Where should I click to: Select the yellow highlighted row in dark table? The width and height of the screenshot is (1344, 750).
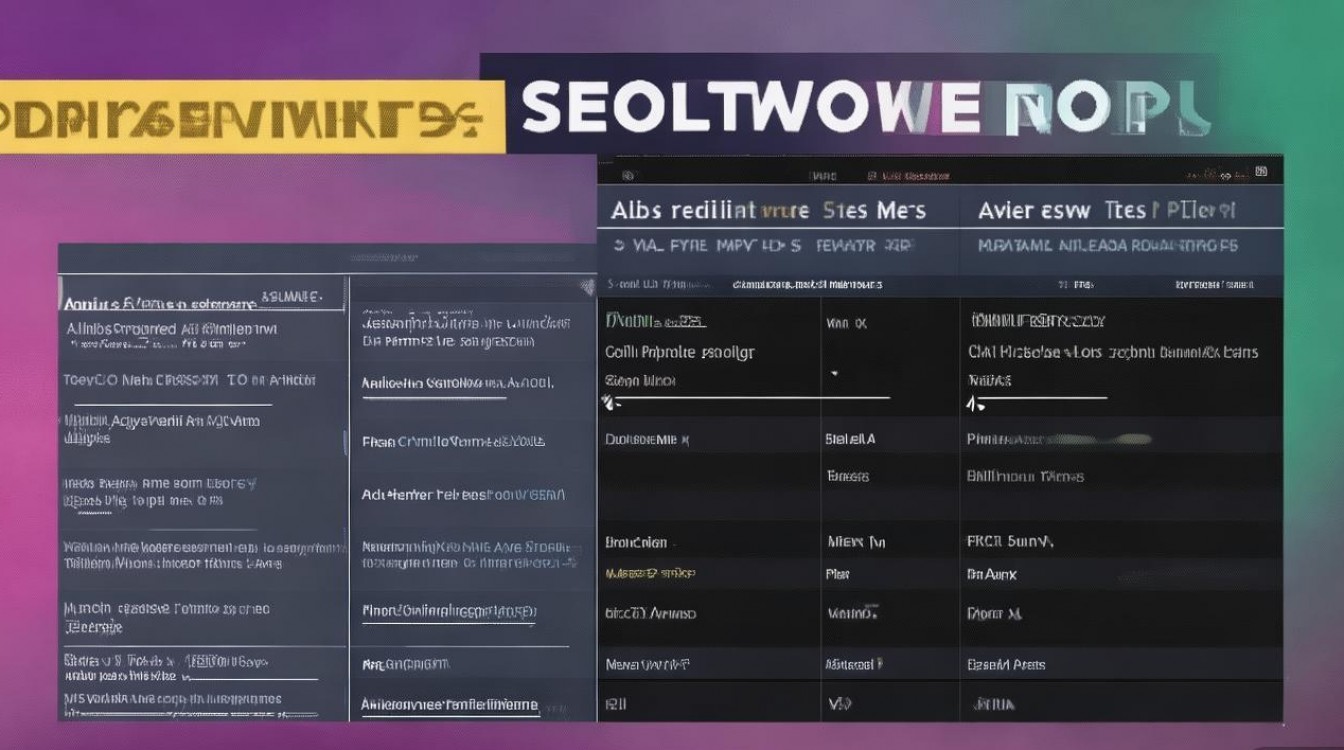point(651,574)
